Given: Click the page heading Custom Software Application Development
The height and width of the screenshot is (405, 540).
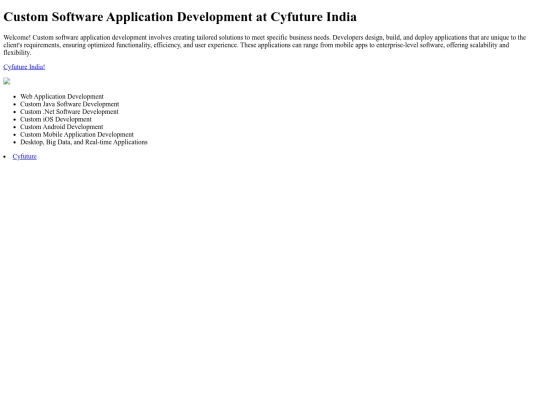Looking at the screenshot, I should 180,17.
